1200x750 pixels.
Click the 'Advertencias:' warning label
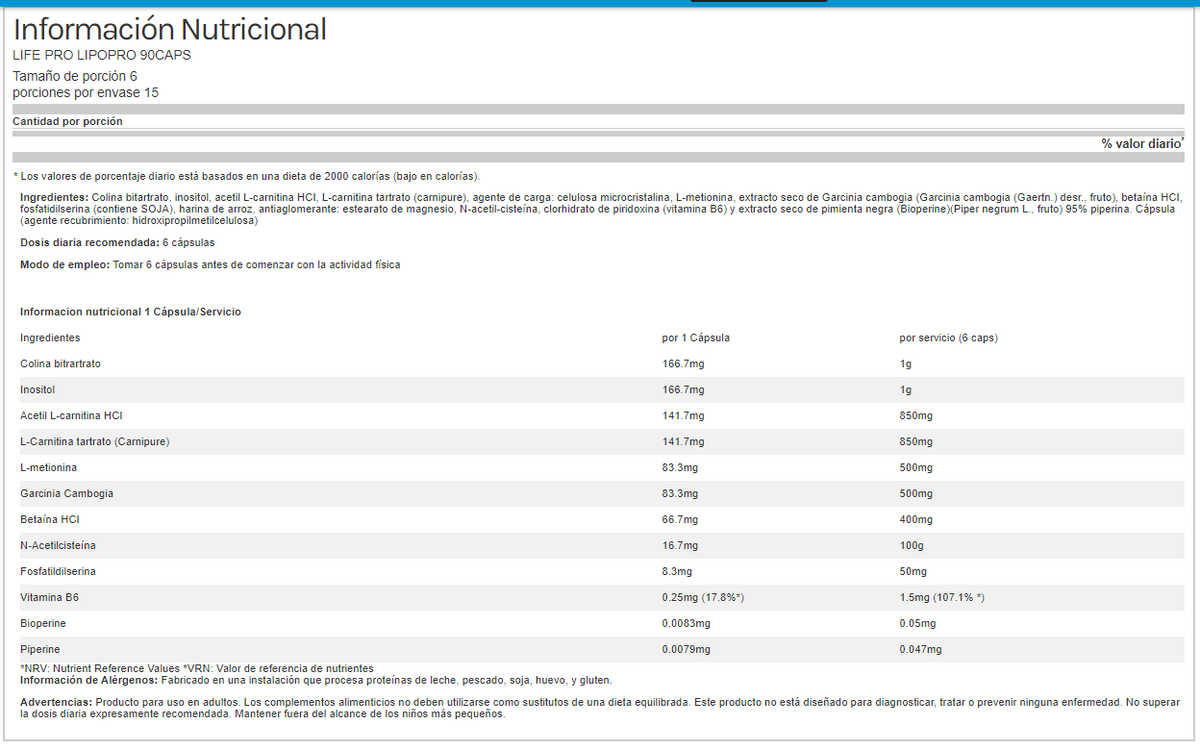point(57,703)
